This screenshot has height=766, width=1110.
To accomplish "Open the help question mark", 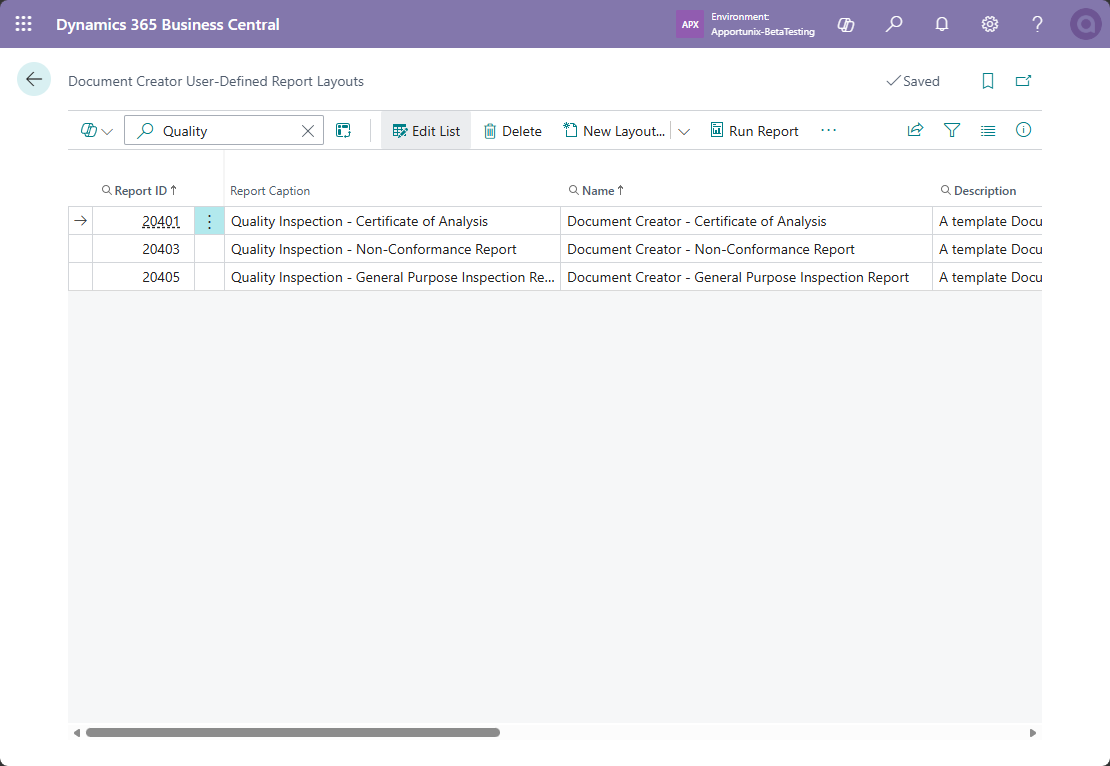I will tap(1037, 24).
